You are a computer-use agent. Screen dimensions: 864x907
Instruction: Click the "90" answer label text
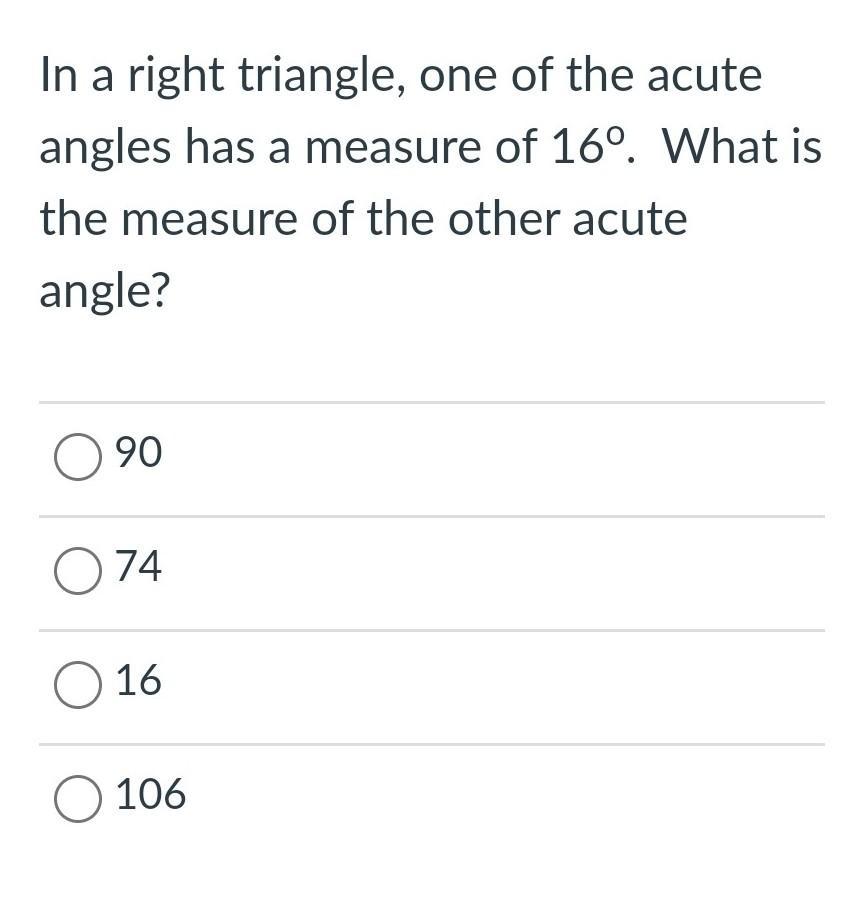(x=139, y=453)
